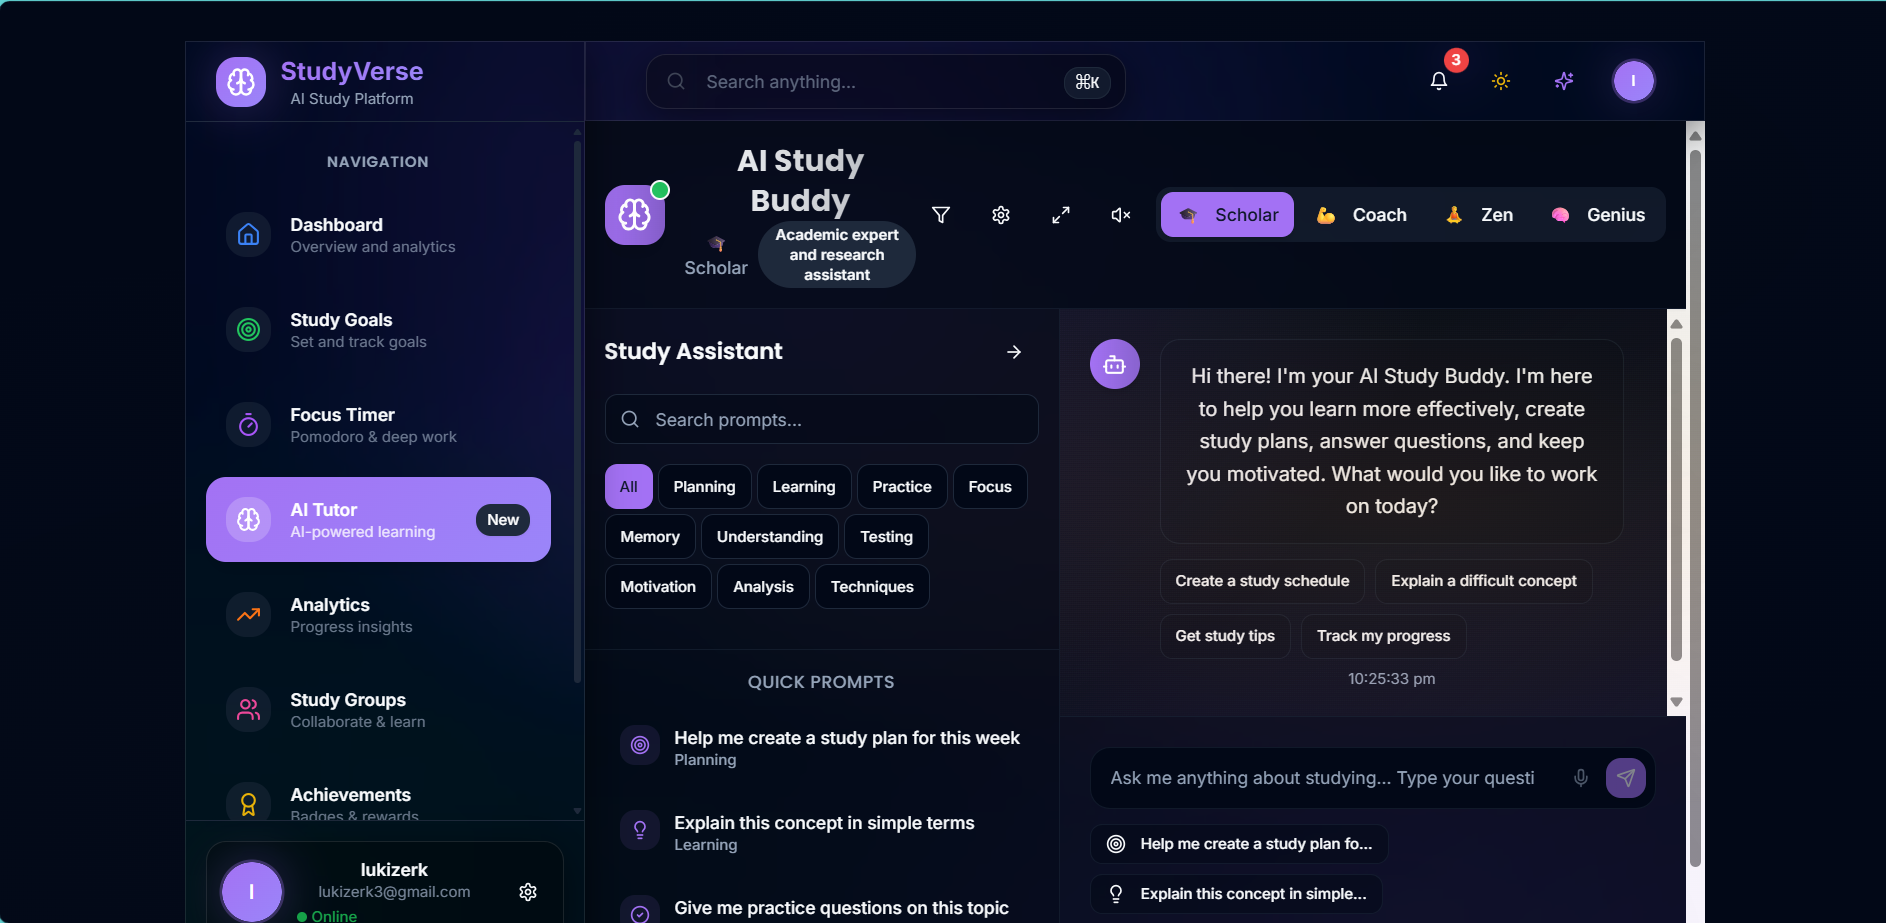Click the Explain a difficult concept suggestion
This screenshot has width=1886, height=923.
1484,581
